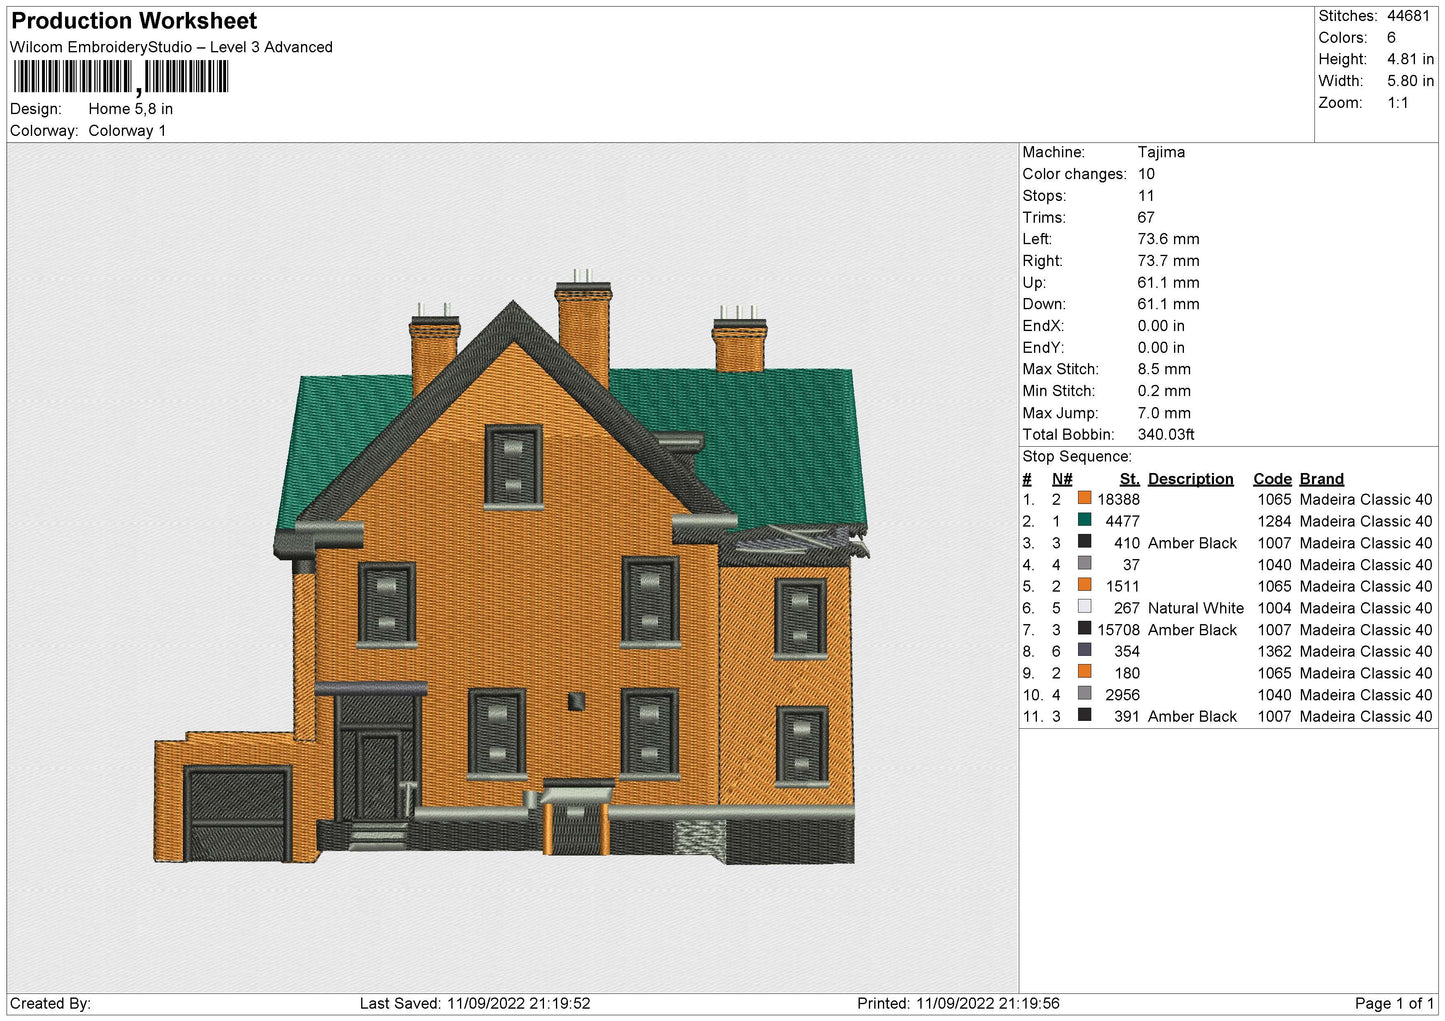Select the Trims value 67
This screenshot has width=1445, height=1021.
1146,217
